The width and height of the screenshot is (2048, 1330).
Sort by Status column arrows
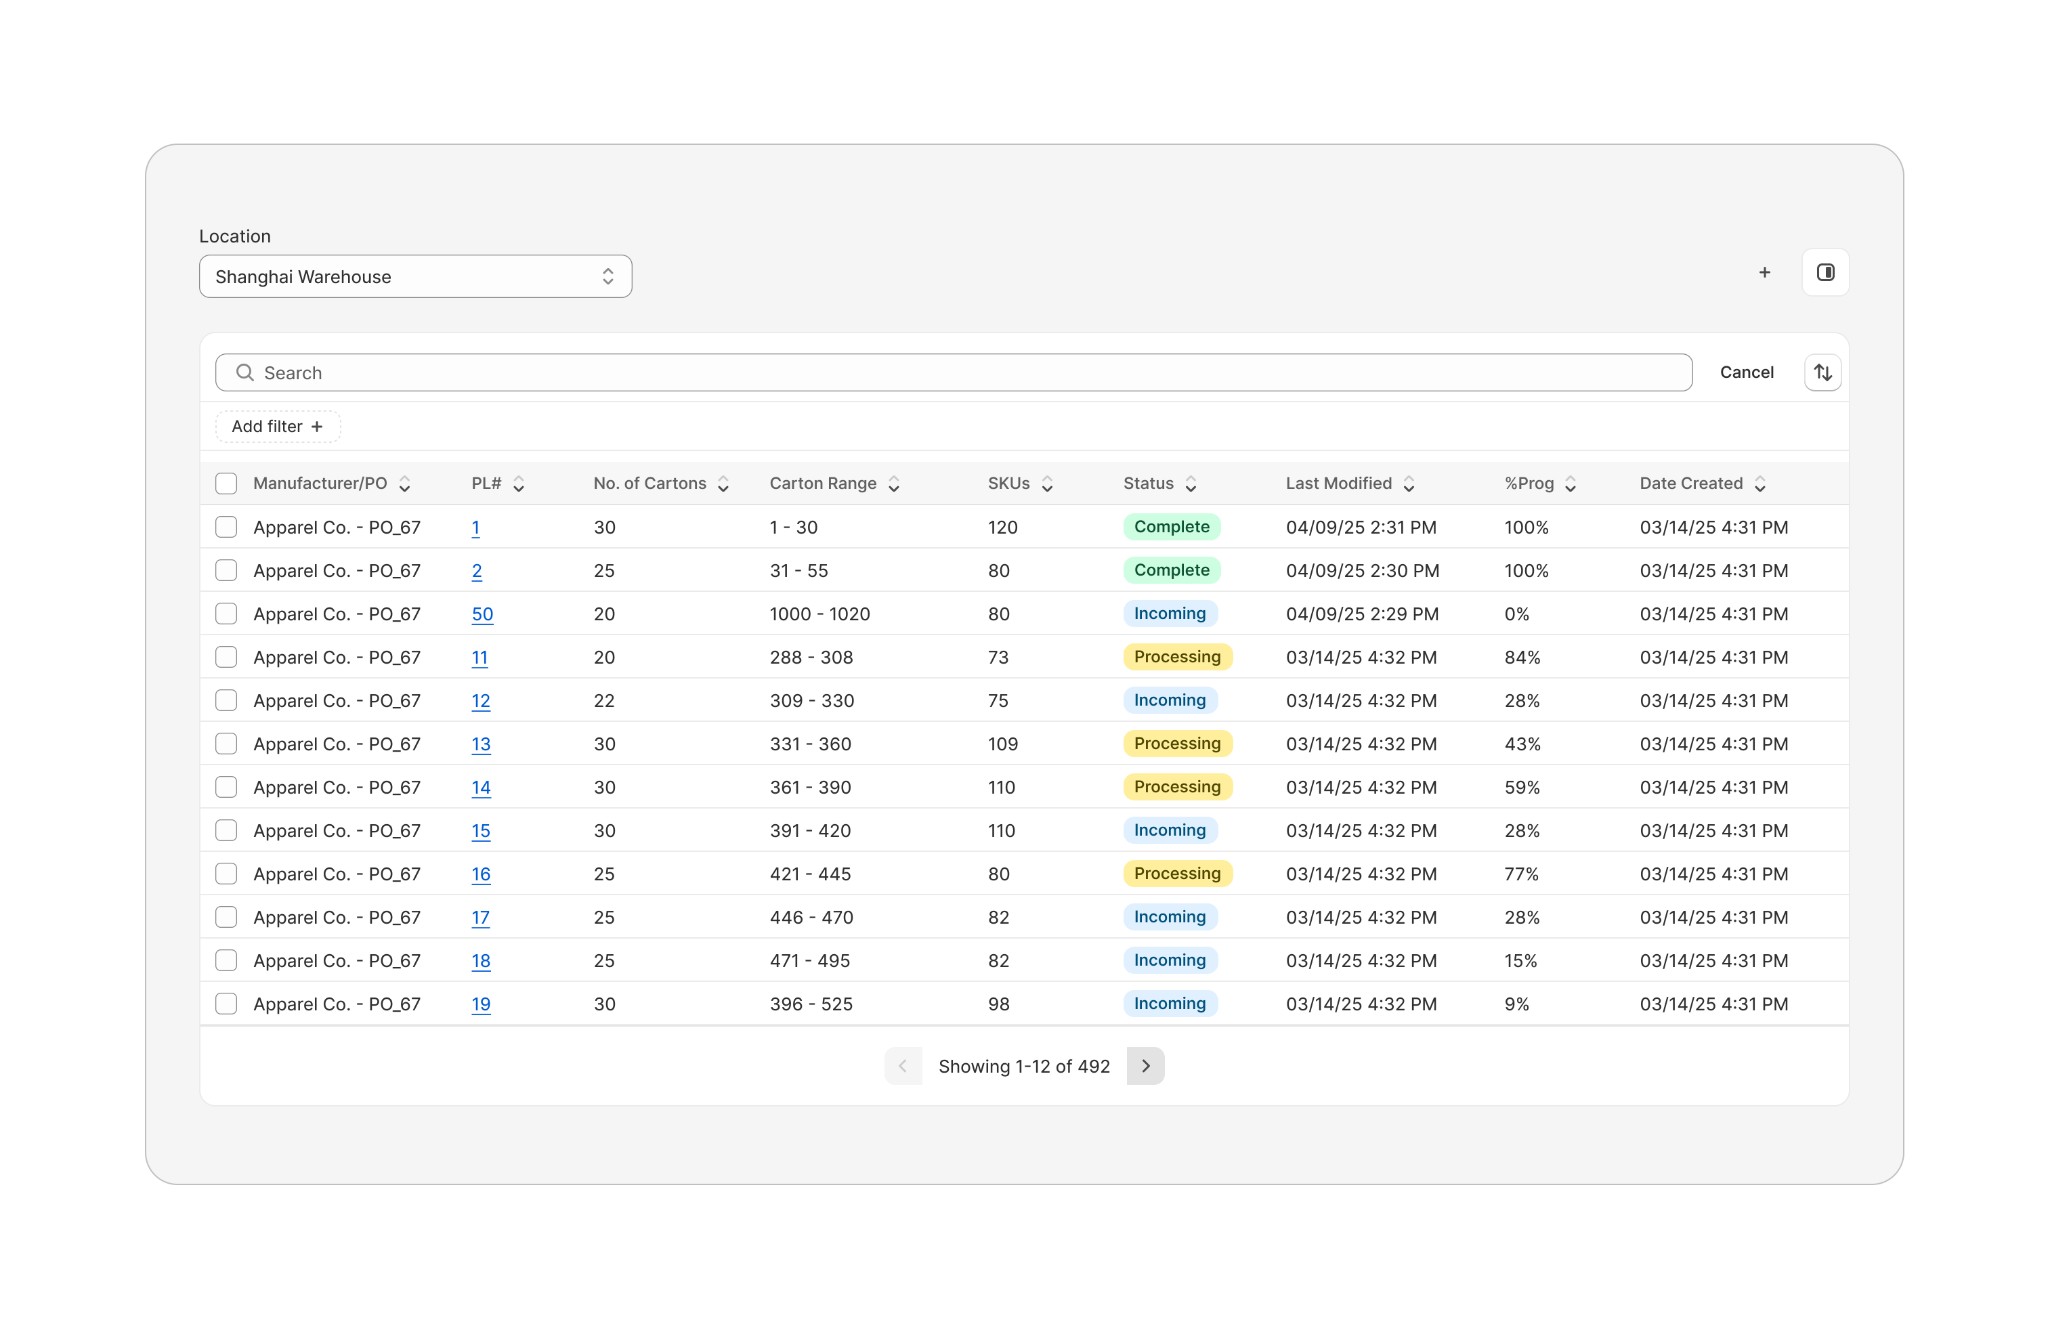[1190, 484]
